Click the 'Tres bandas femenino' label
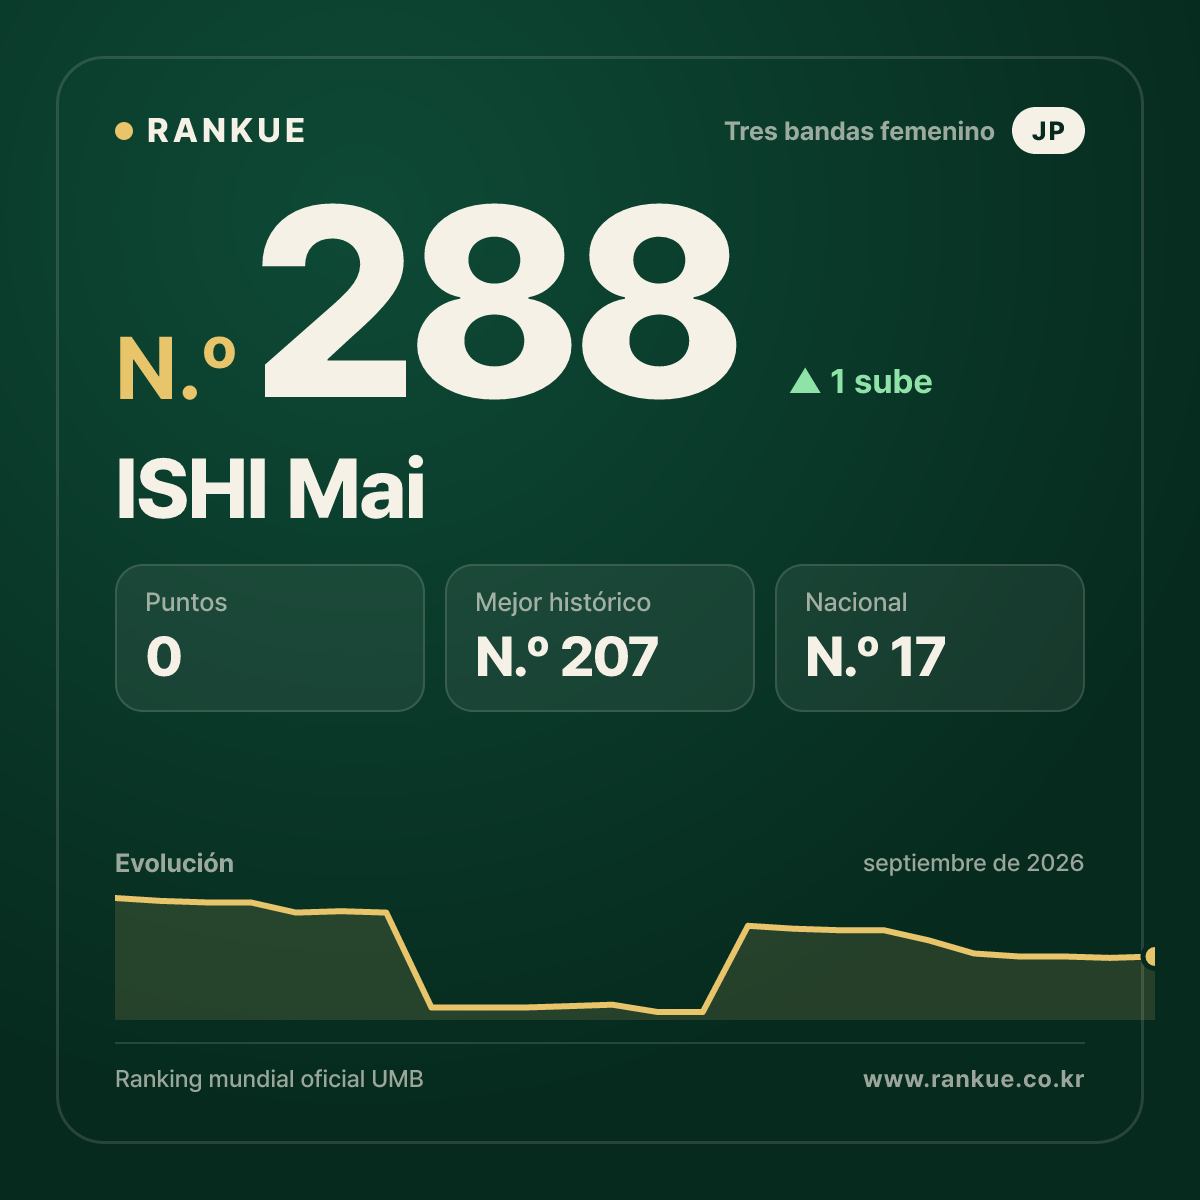Image resolution: width=1200 pixels, height=1200 pixels. pyautogui.click(x=859, y=131)
